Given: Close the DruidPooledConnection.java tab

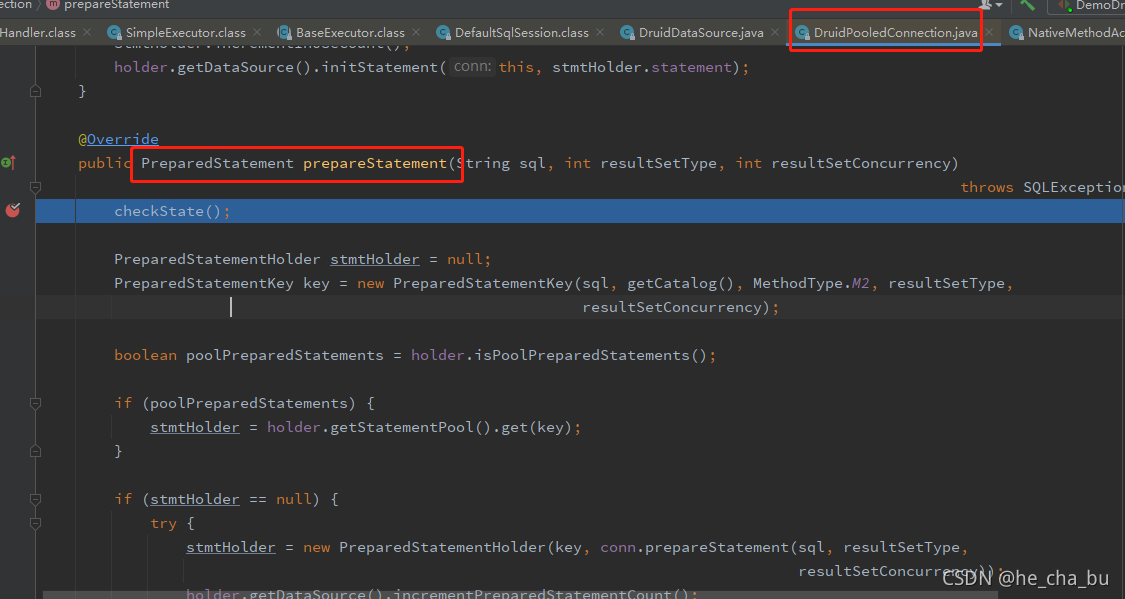Looking at the screenshot, I should 989,32.
